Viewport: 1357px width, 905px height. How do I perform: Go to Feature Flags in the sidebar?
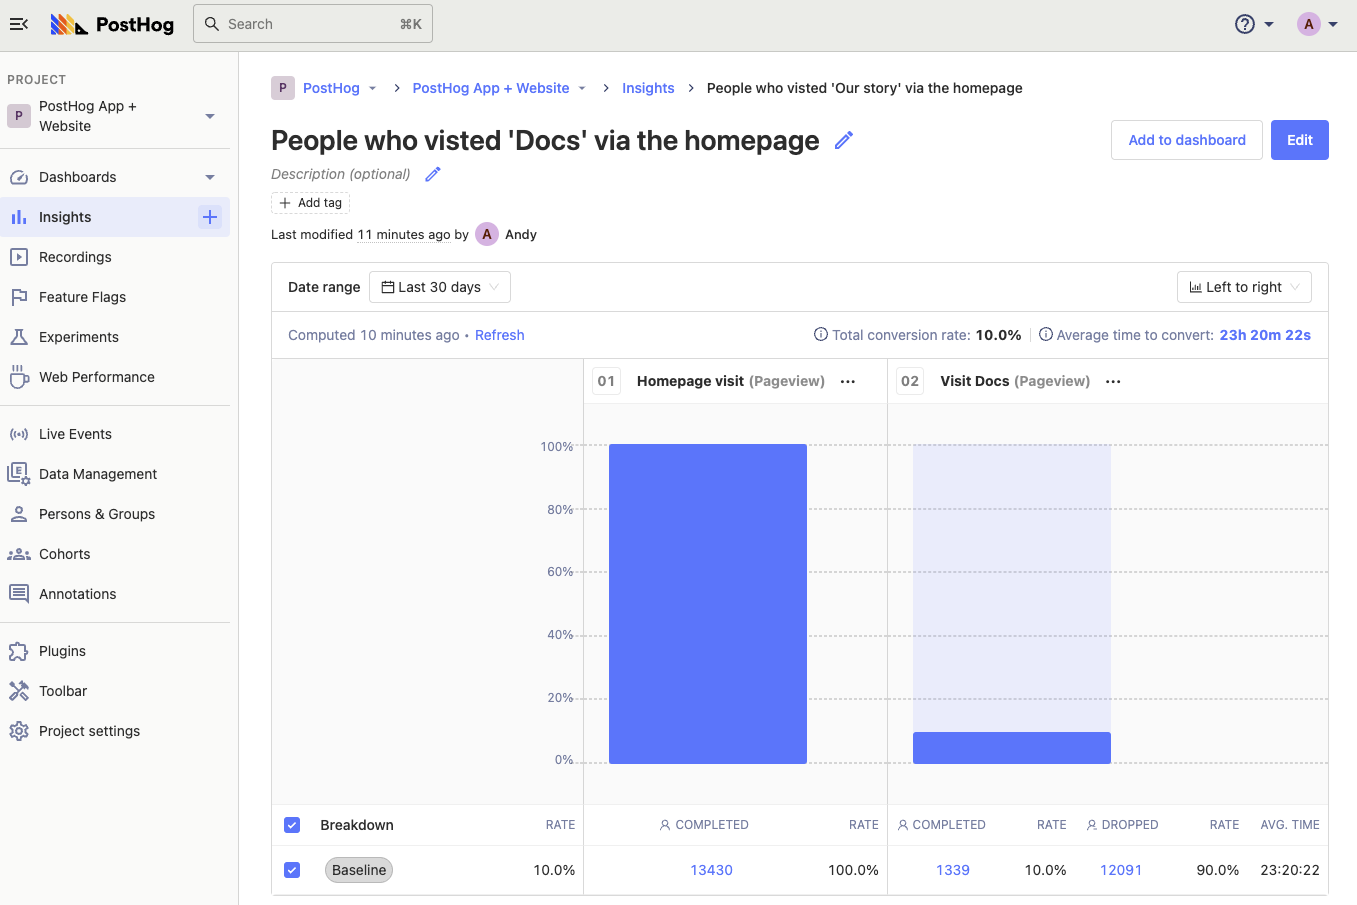click(82, 297)
